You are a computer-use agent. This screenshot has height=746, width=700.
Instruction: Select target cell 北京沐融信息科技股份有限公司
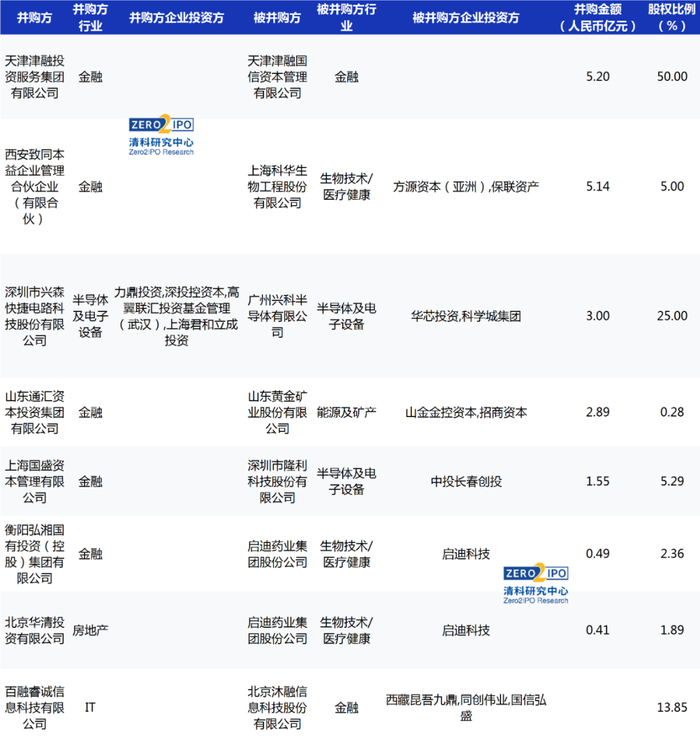tap(277, 707)
